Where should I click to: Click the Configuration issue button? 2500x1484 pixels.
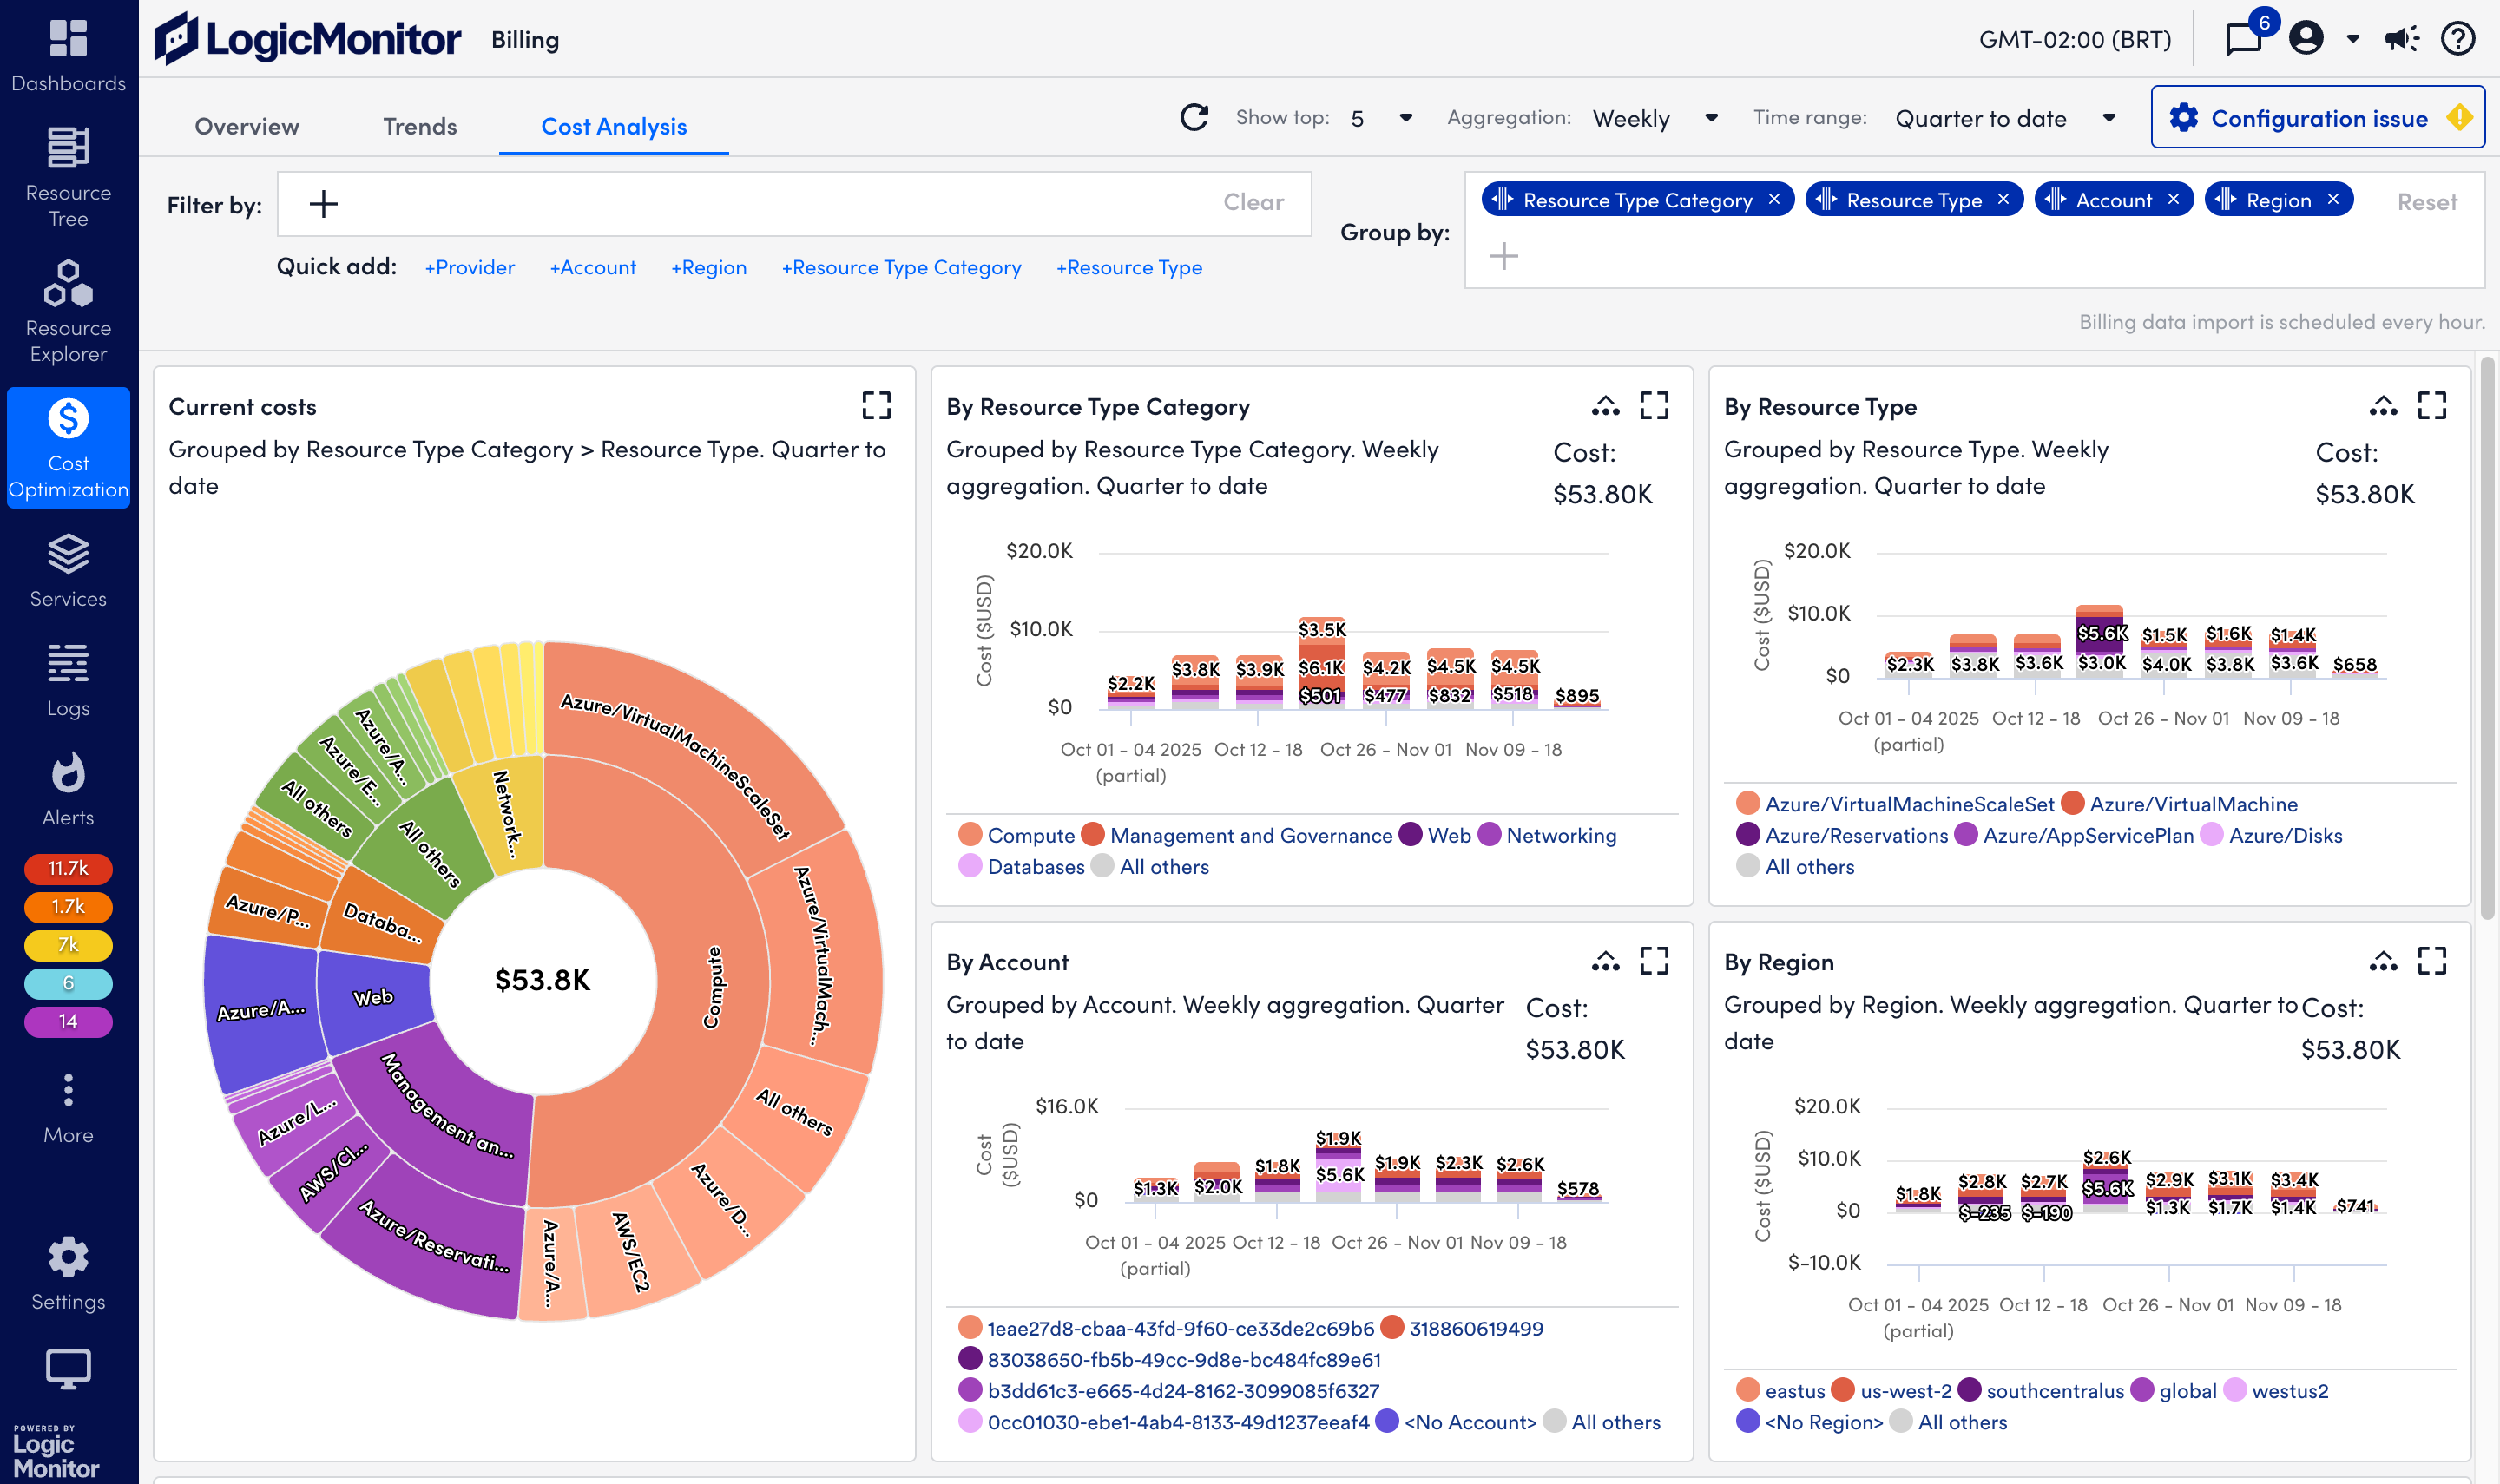[2318, 118]
